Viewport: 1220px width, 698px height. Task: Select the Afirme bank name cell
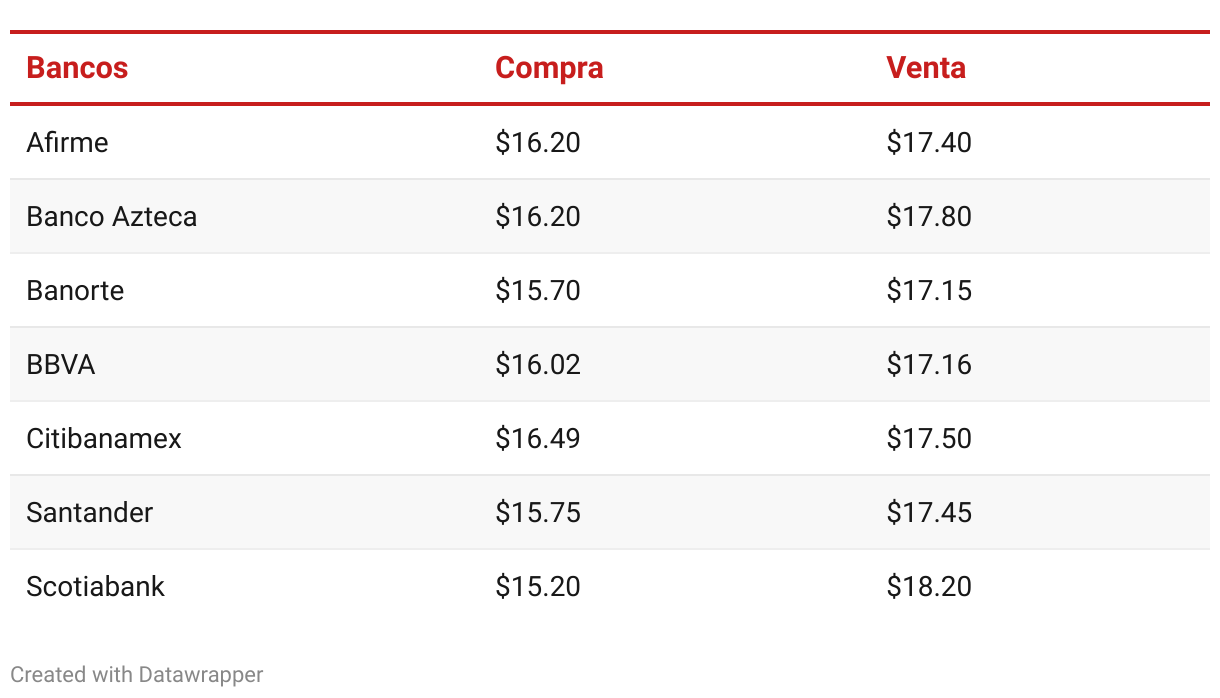pyautogui.click(x=67, y=142)
